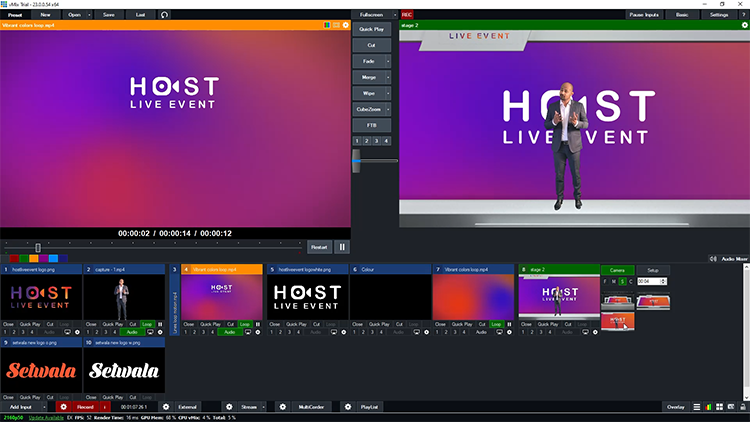
Task: Open the Record settings gear
Action: point(63,407)
